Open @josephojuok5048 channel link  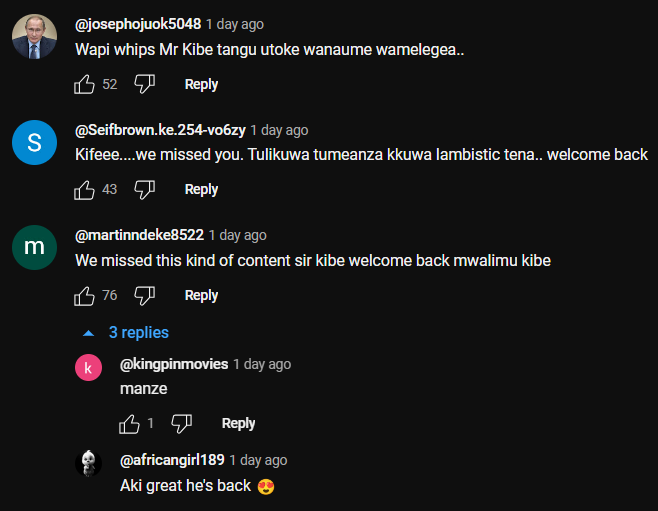pyautogui.click(x=138, y=23)
